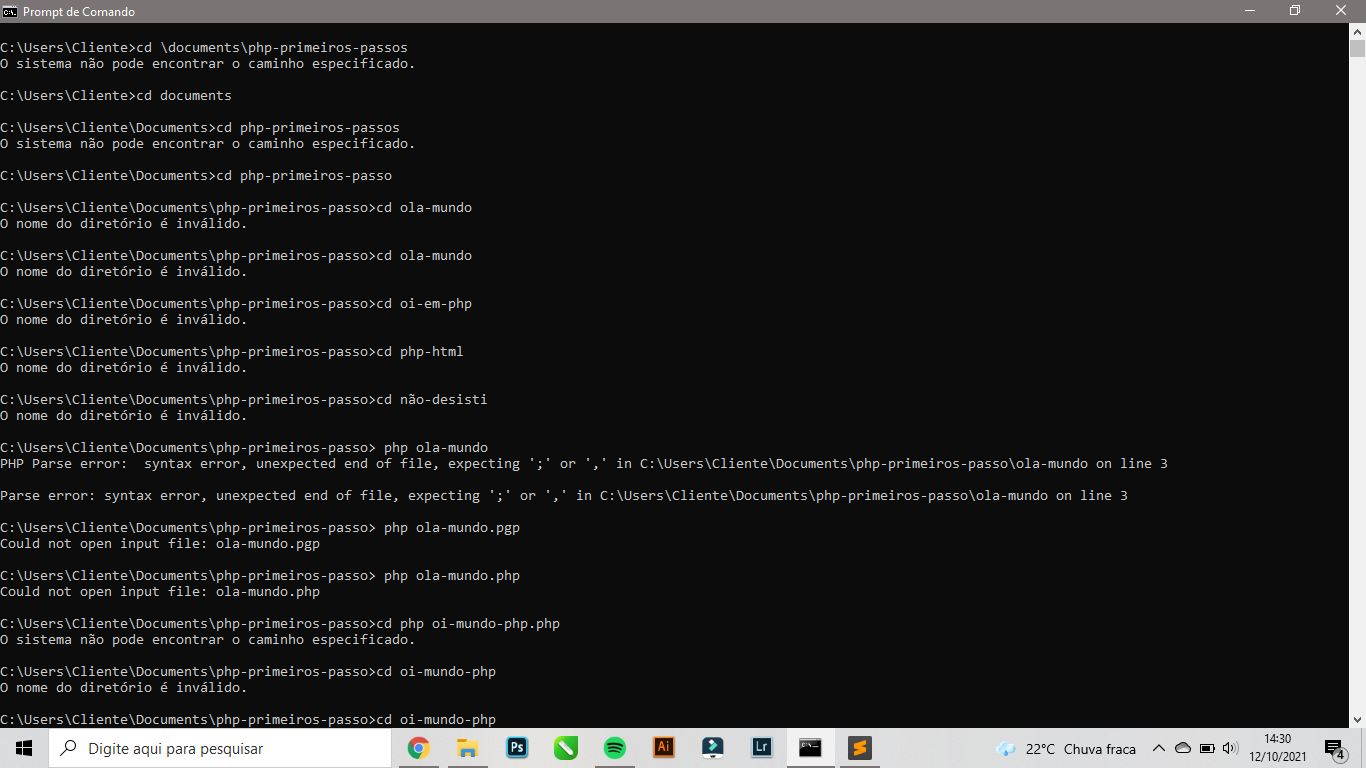Open battery status in system tray
The height and width of the screenshot is (768, 1366).
coord(1207,748)
